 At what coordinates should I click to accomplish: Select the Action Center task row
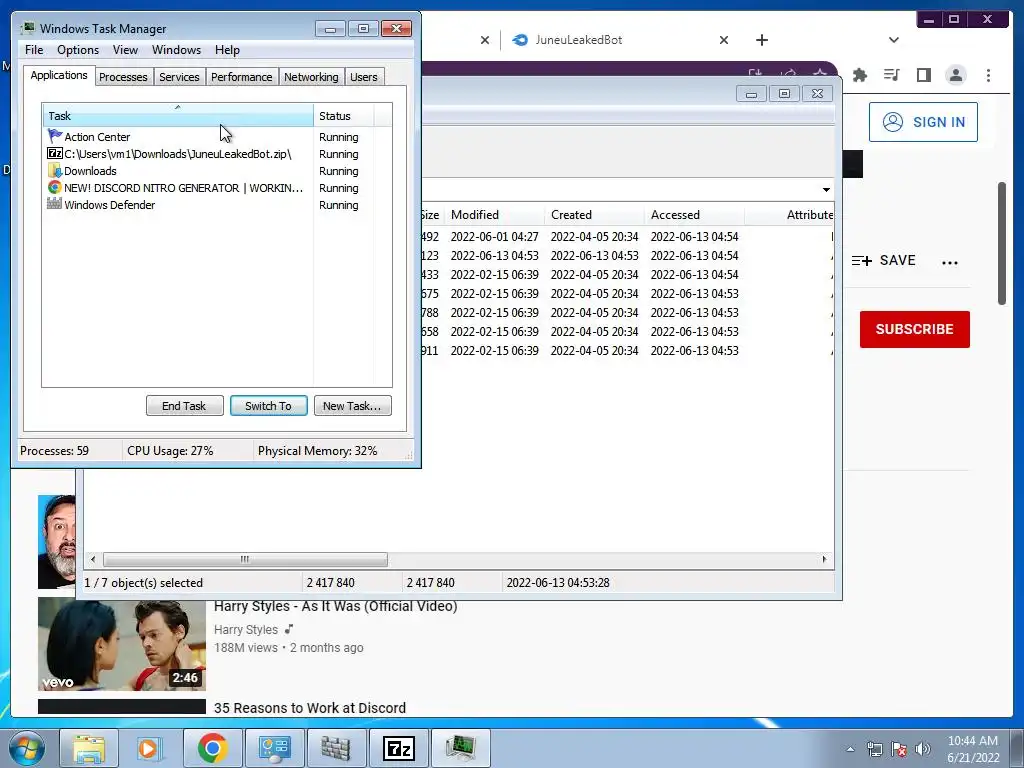pyautogui.click(x=217, y=137)
